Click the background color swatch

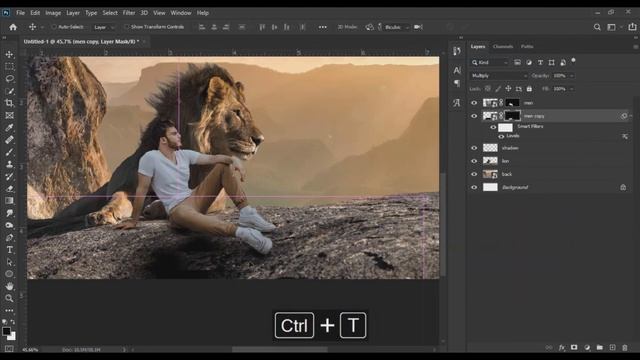click(x=13, y=337)
